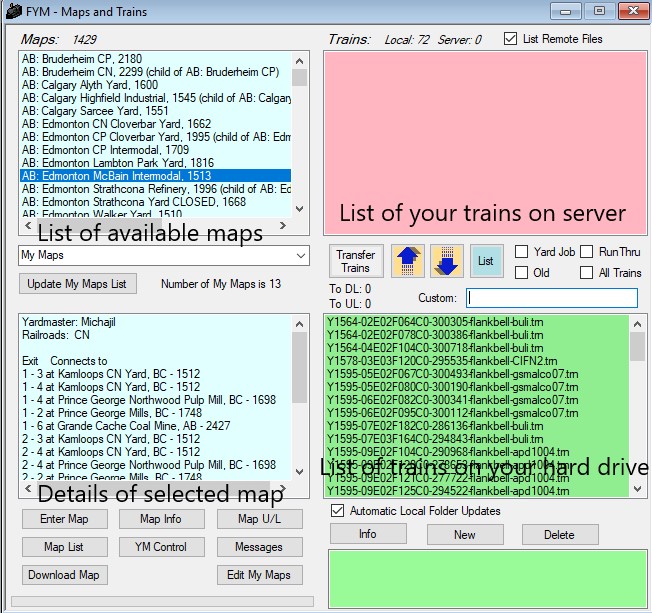
Task: Select train Y1564-04E02F104C0-300718-flankbell-buli.trn
Action: coord(477,348)
